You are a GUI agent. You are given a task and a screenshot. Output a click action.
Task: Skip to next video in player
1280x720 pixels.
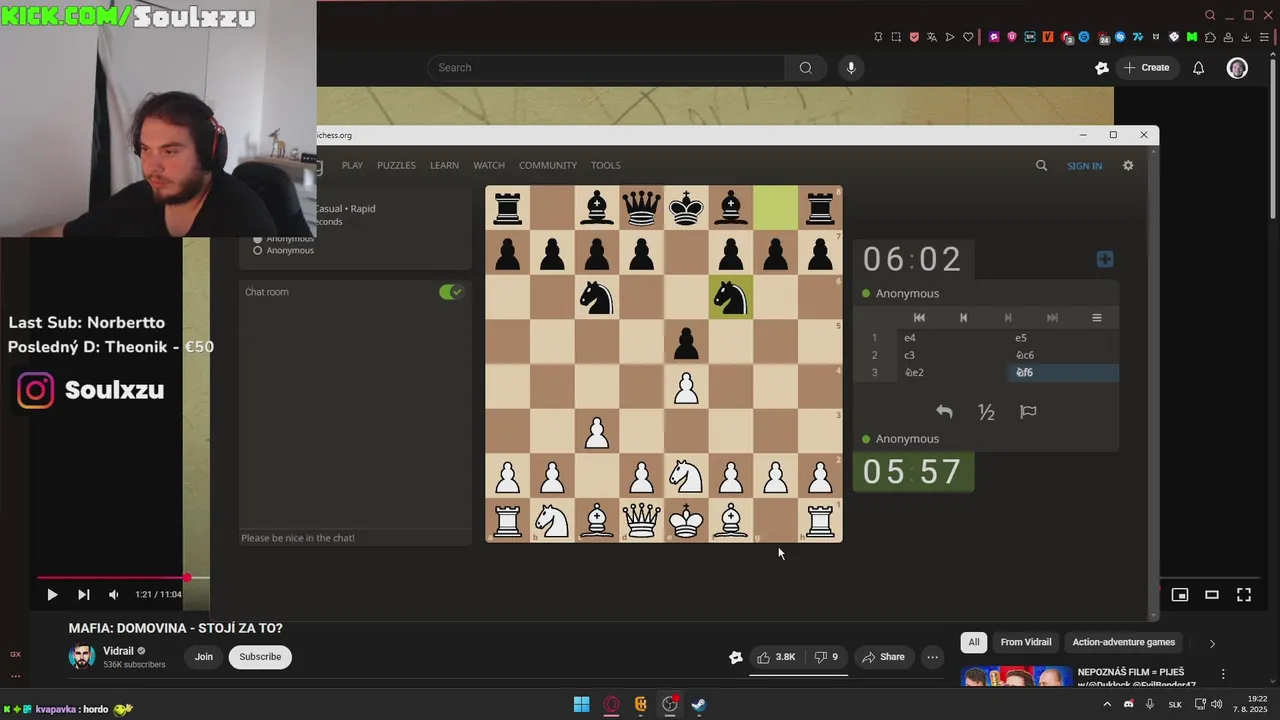pos(84,594)
